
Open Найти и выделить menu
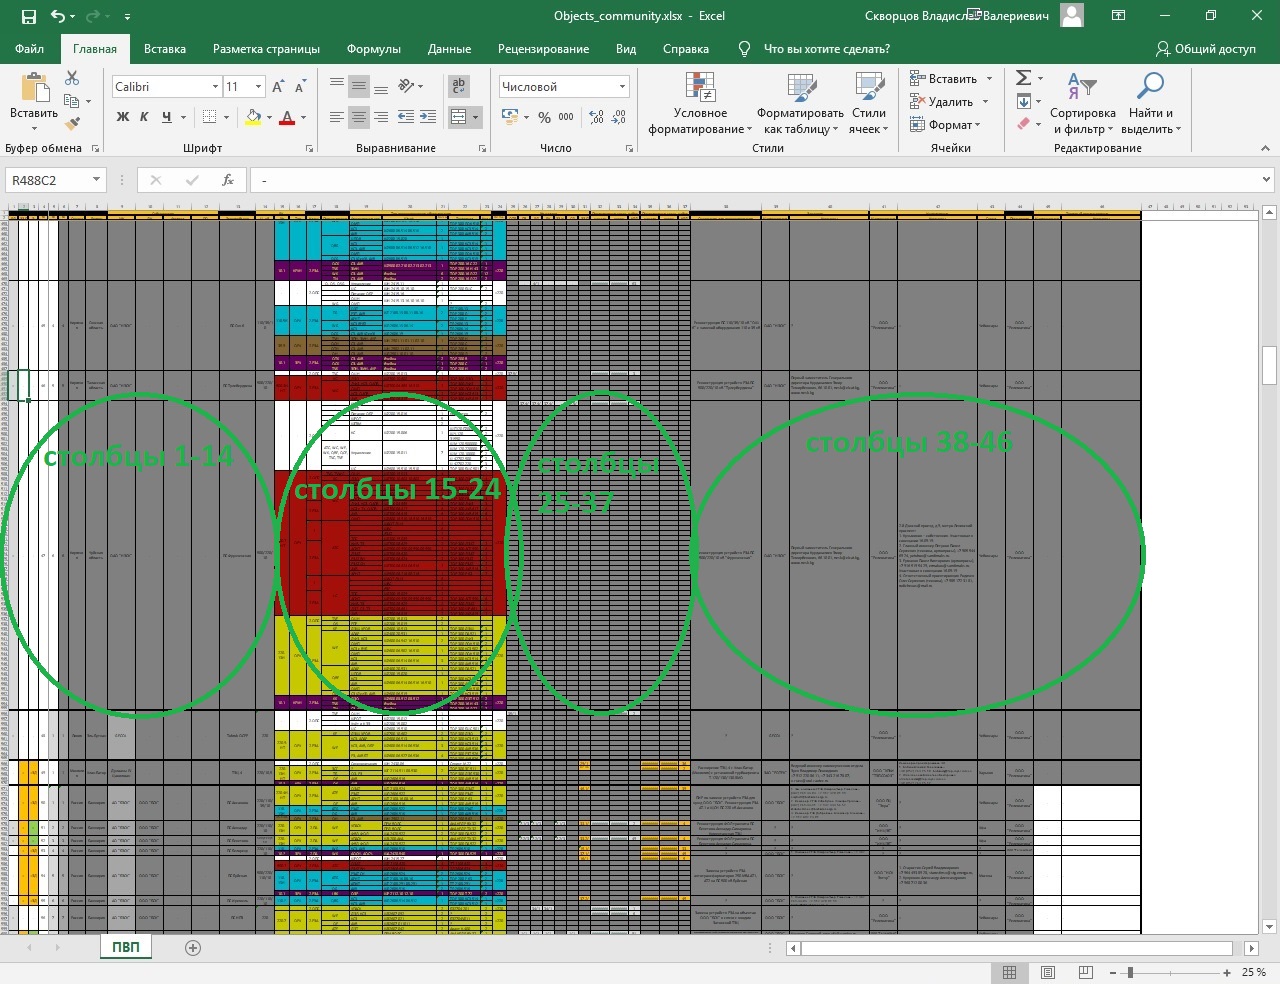click(1151, 103)
